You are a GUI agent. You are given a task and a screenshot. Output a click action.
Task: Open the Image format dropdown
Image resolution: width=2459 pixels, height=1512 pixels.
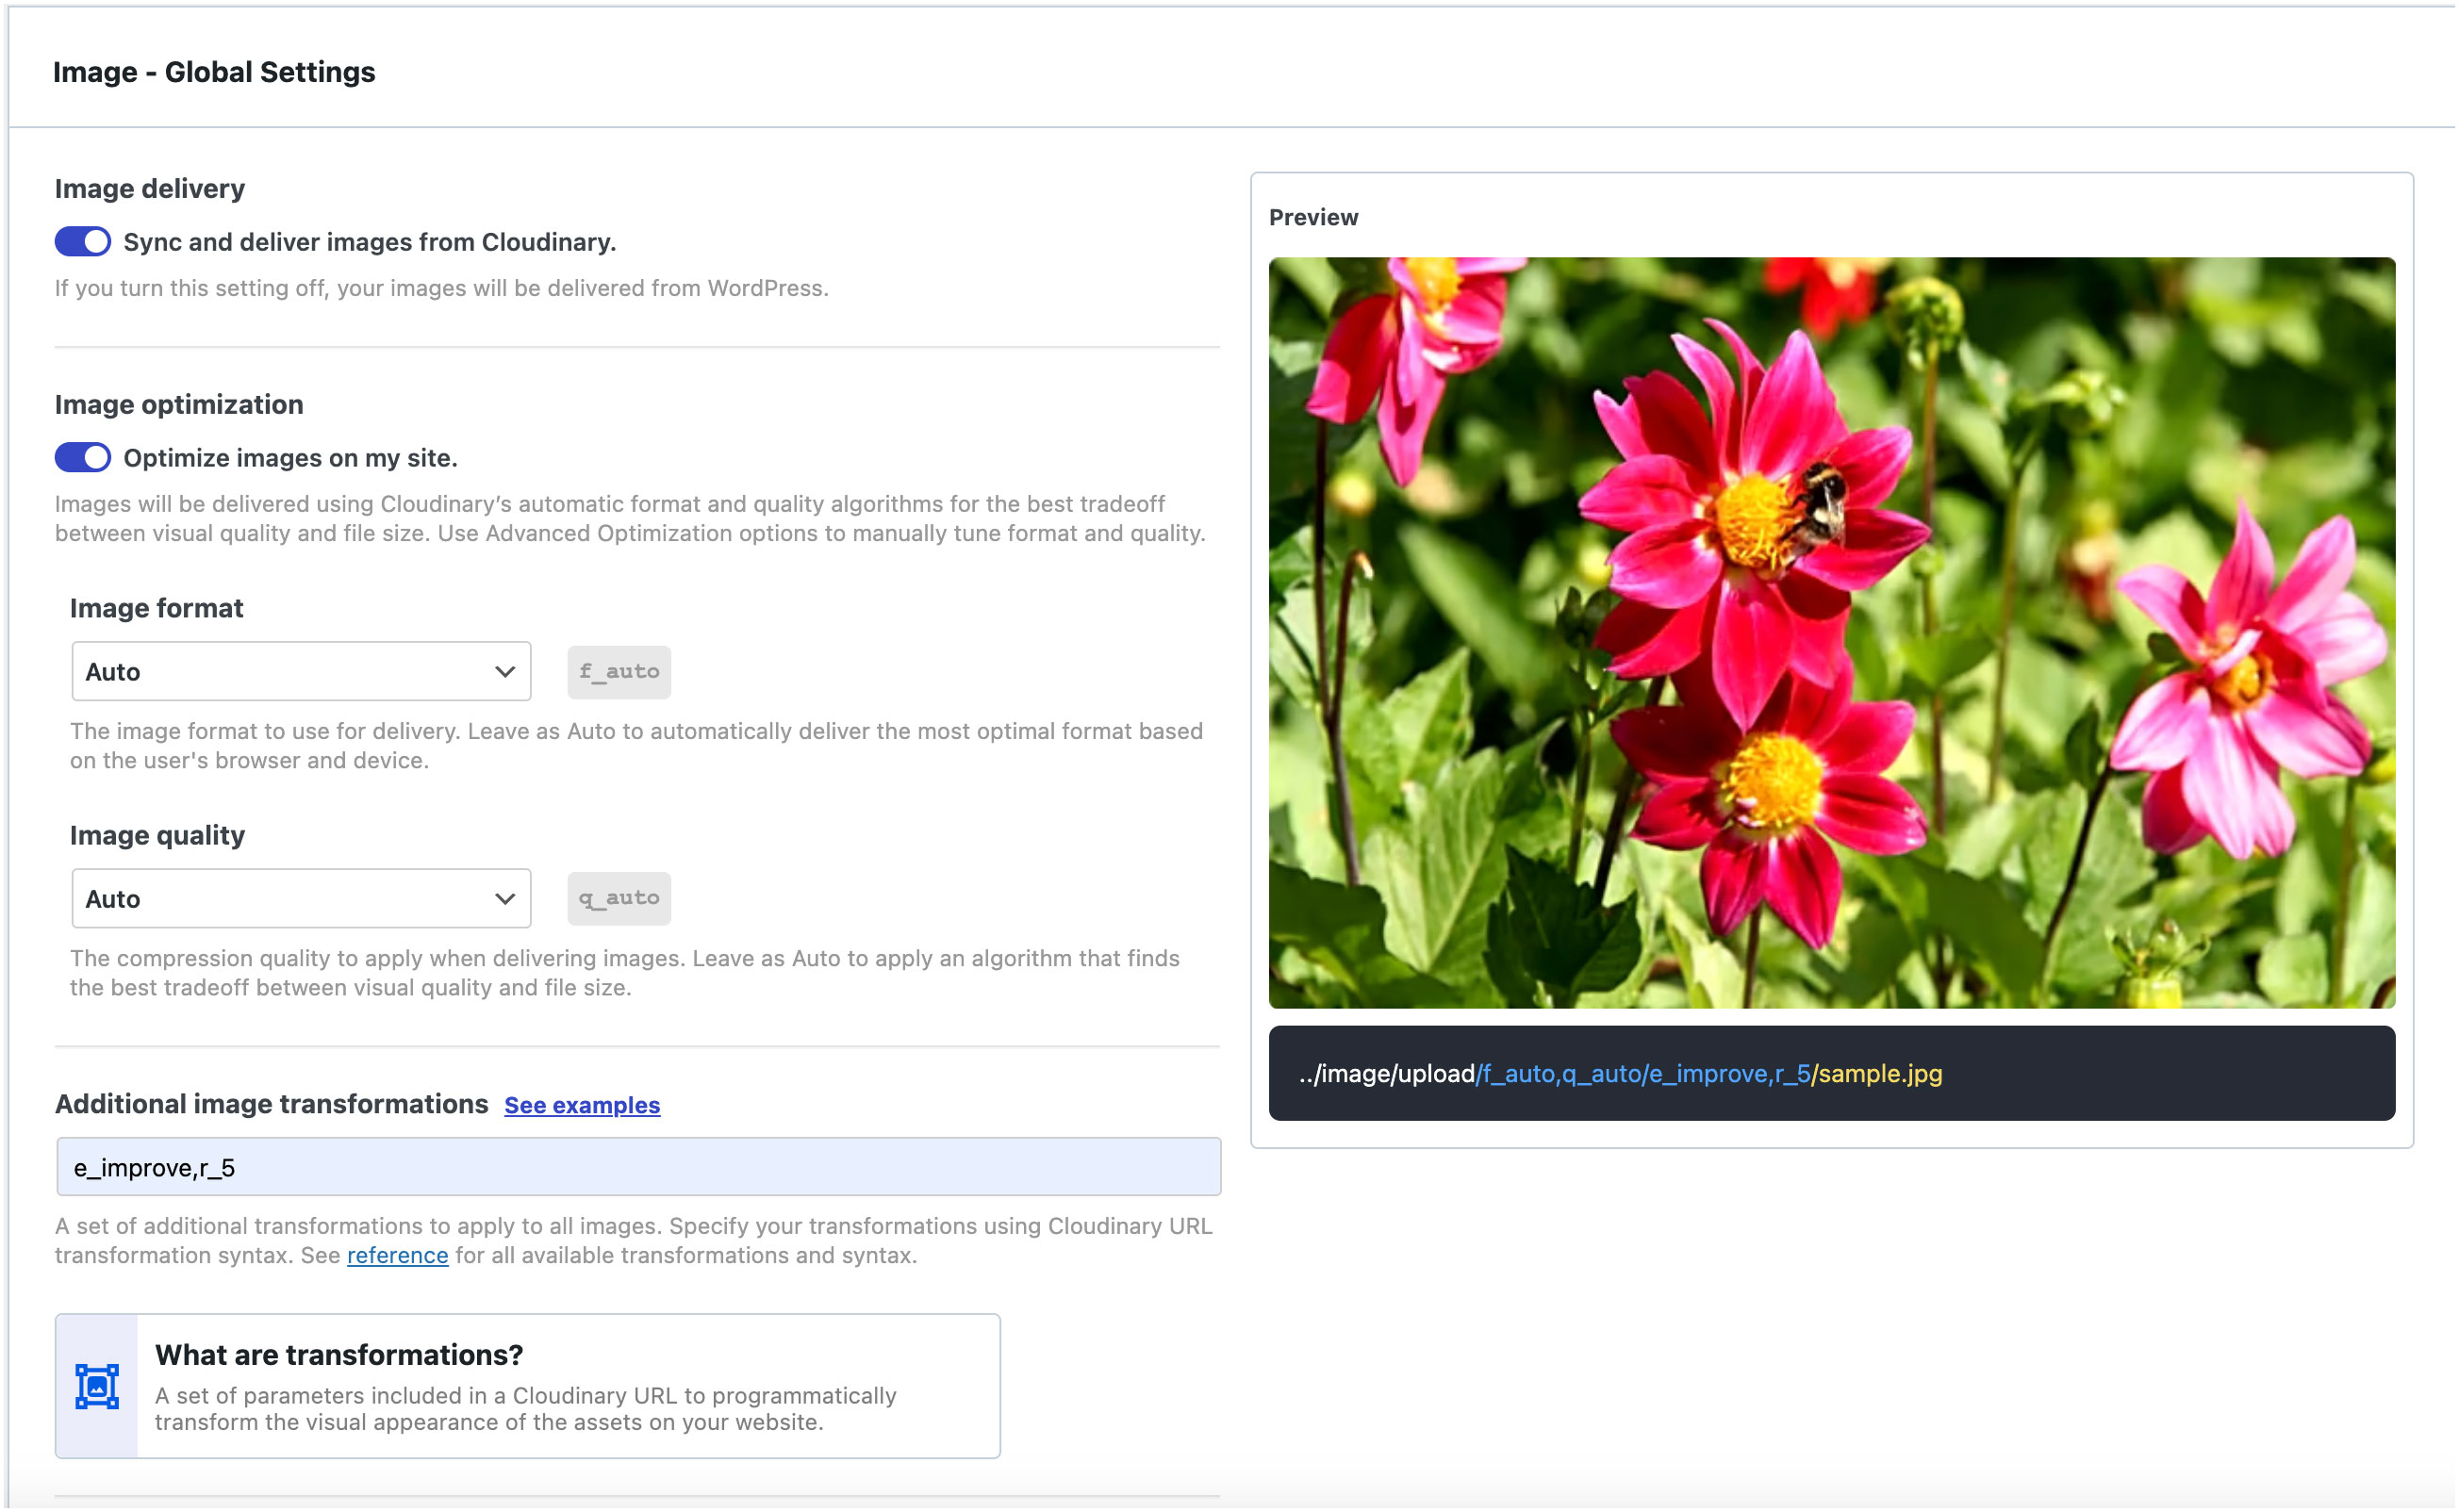[x=301, y=672]
